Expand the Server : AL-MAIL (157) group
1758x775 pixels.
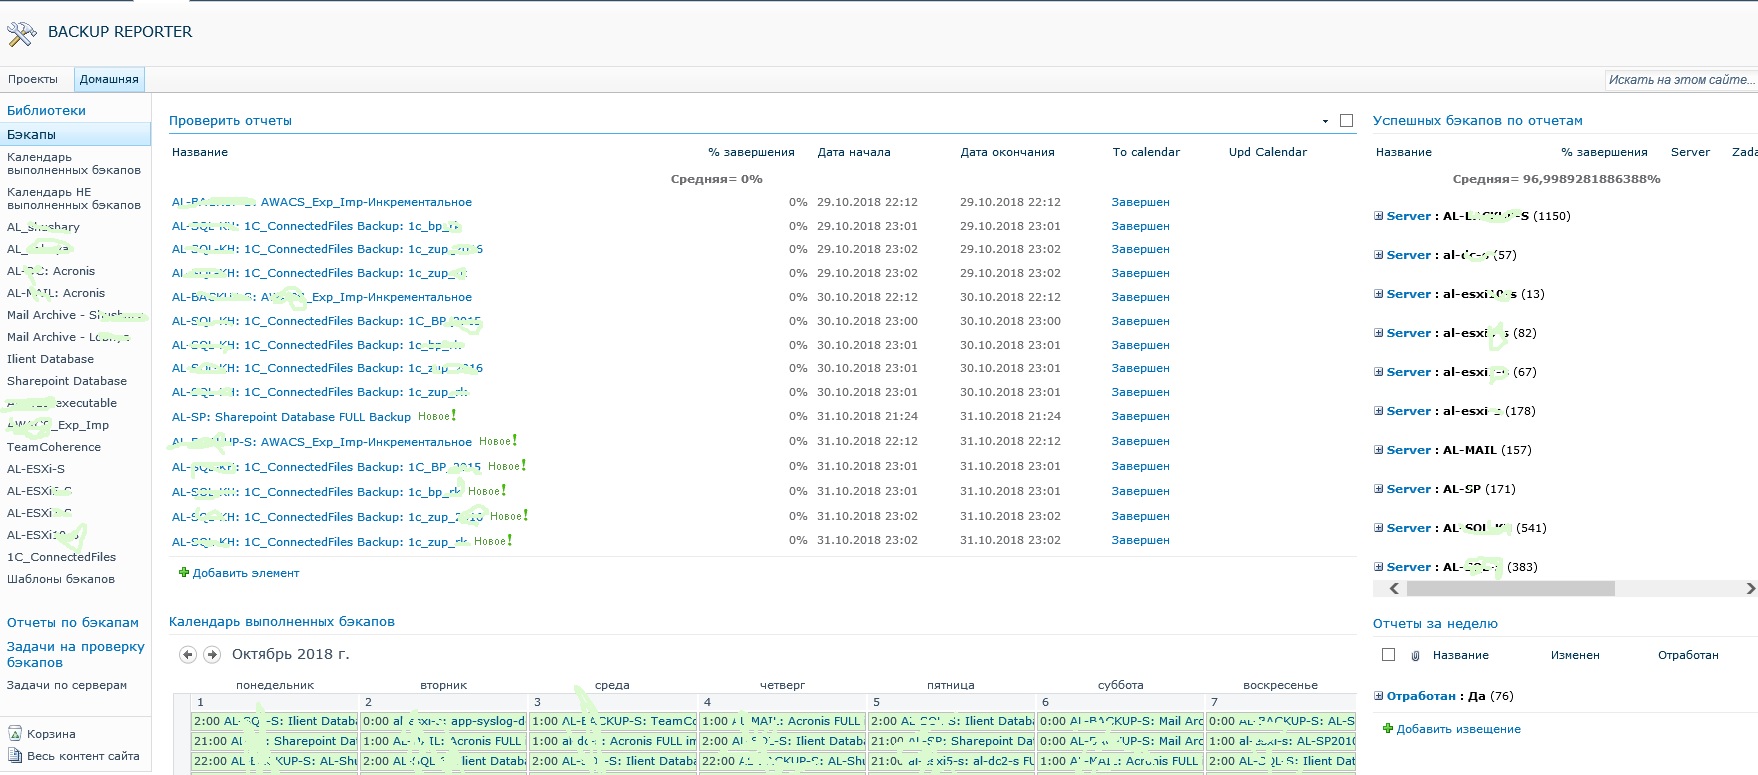coord(1379,450)
